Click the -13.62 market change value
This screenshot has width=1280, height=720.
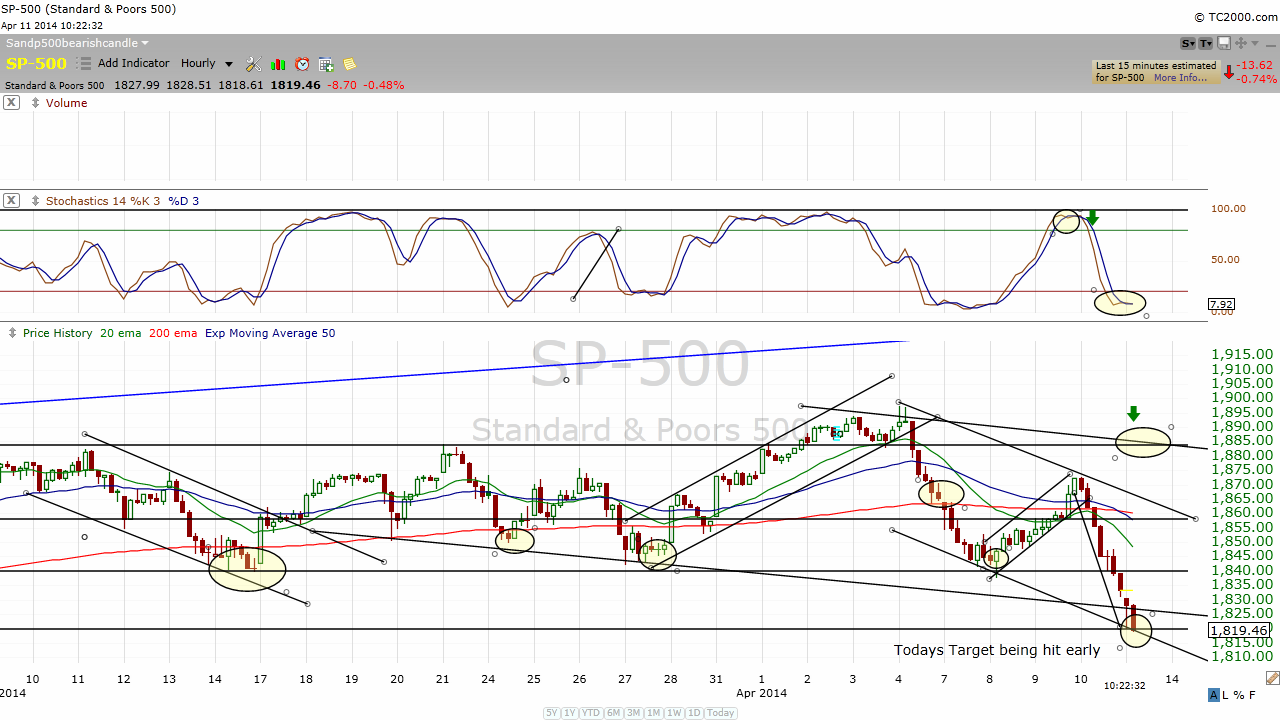pos(1255,65)
